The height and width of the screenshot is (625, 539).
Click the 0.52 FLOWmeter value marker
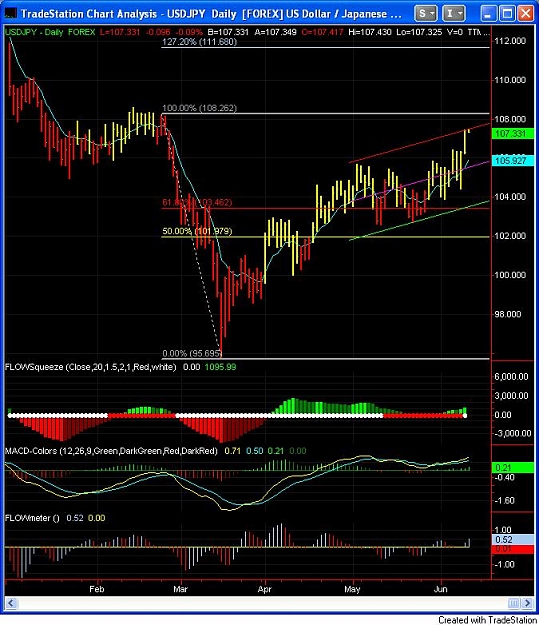(x=512, y=539)
